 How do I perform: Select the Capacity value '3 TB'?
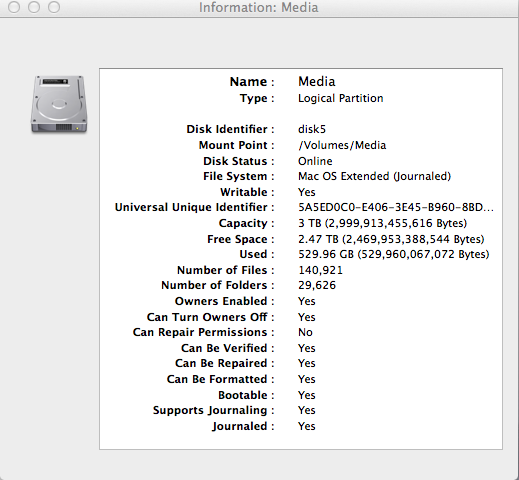click(383, 223)
